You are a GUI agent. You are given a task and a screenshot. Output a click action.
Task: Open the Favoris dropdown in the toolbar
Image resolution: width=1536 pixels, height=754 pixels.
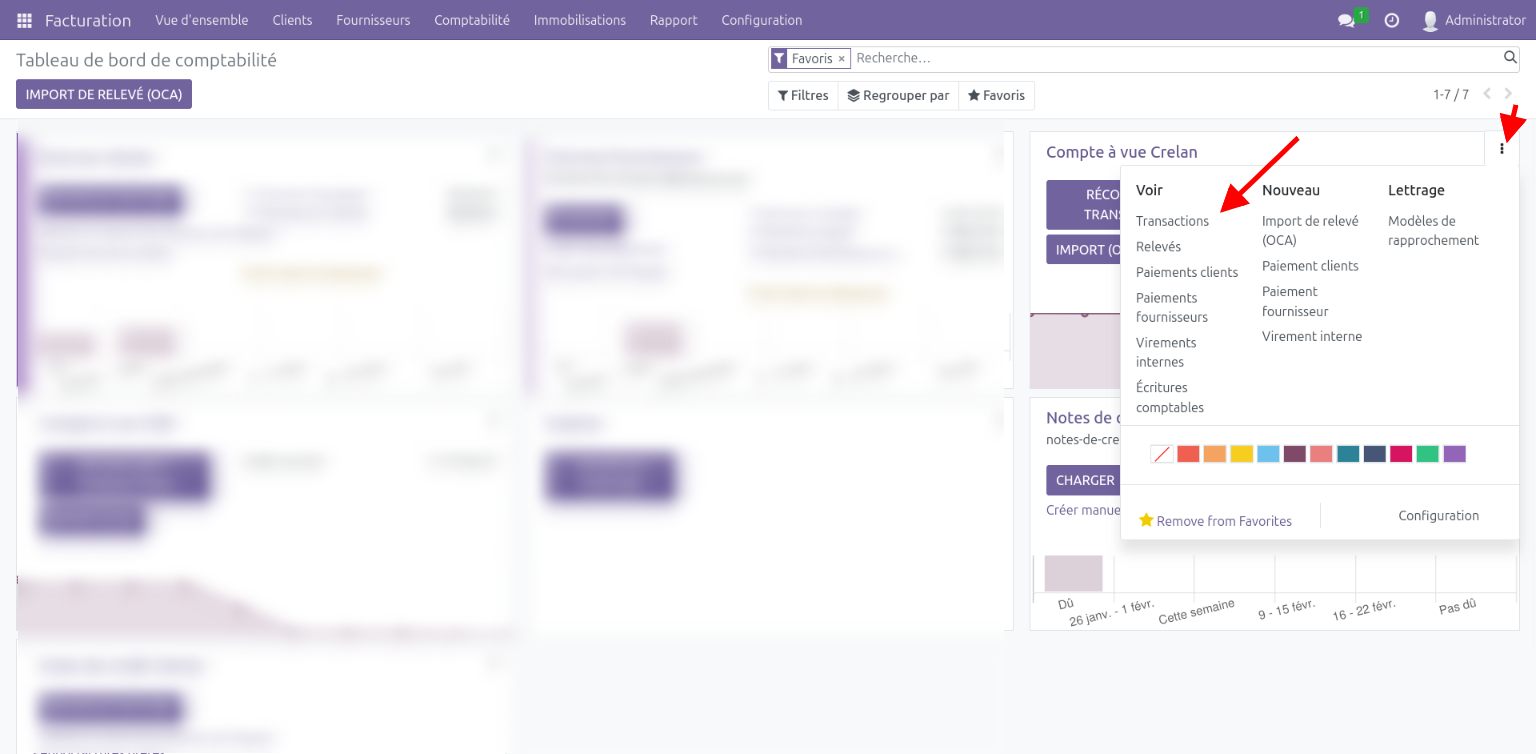996,96
